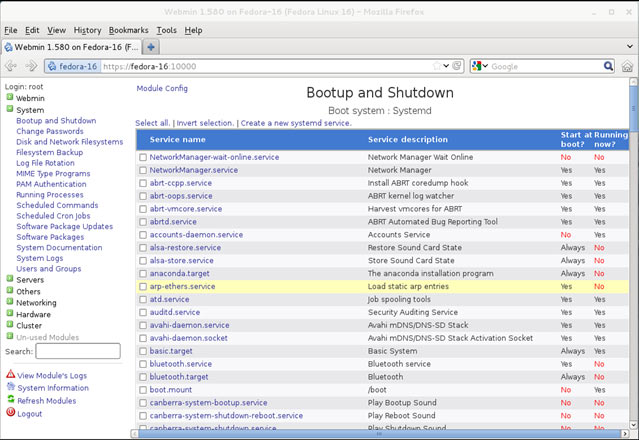Expand the Hardware category

[10, 313]
